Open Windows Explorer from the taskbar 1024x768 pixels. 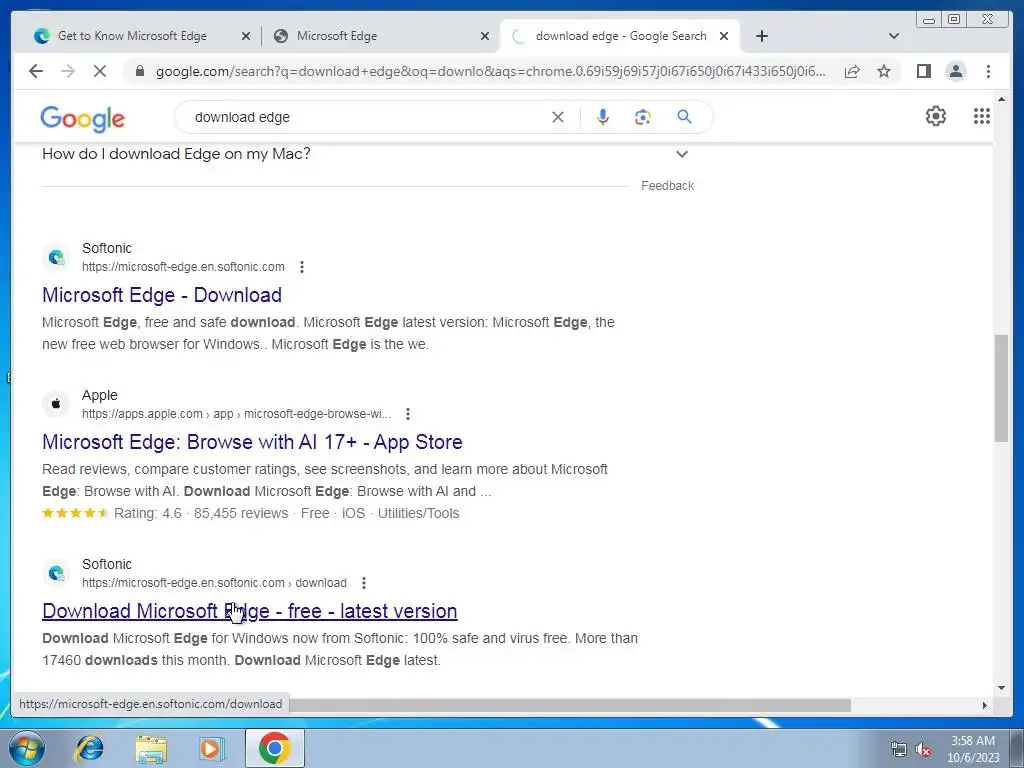click(151, 748)
